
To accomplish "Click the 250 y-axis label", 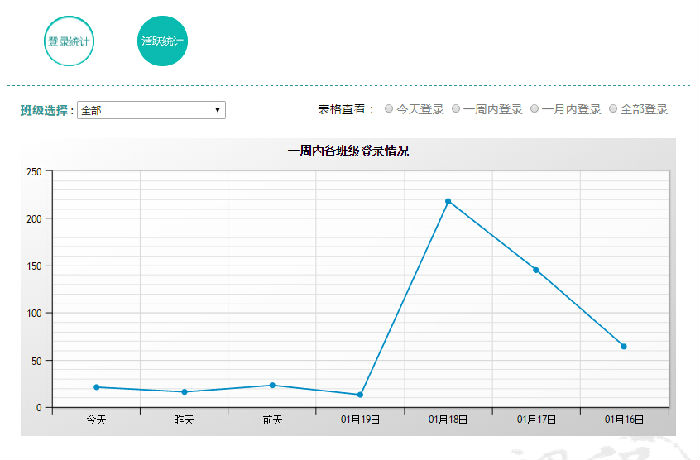I will (33, 172).
